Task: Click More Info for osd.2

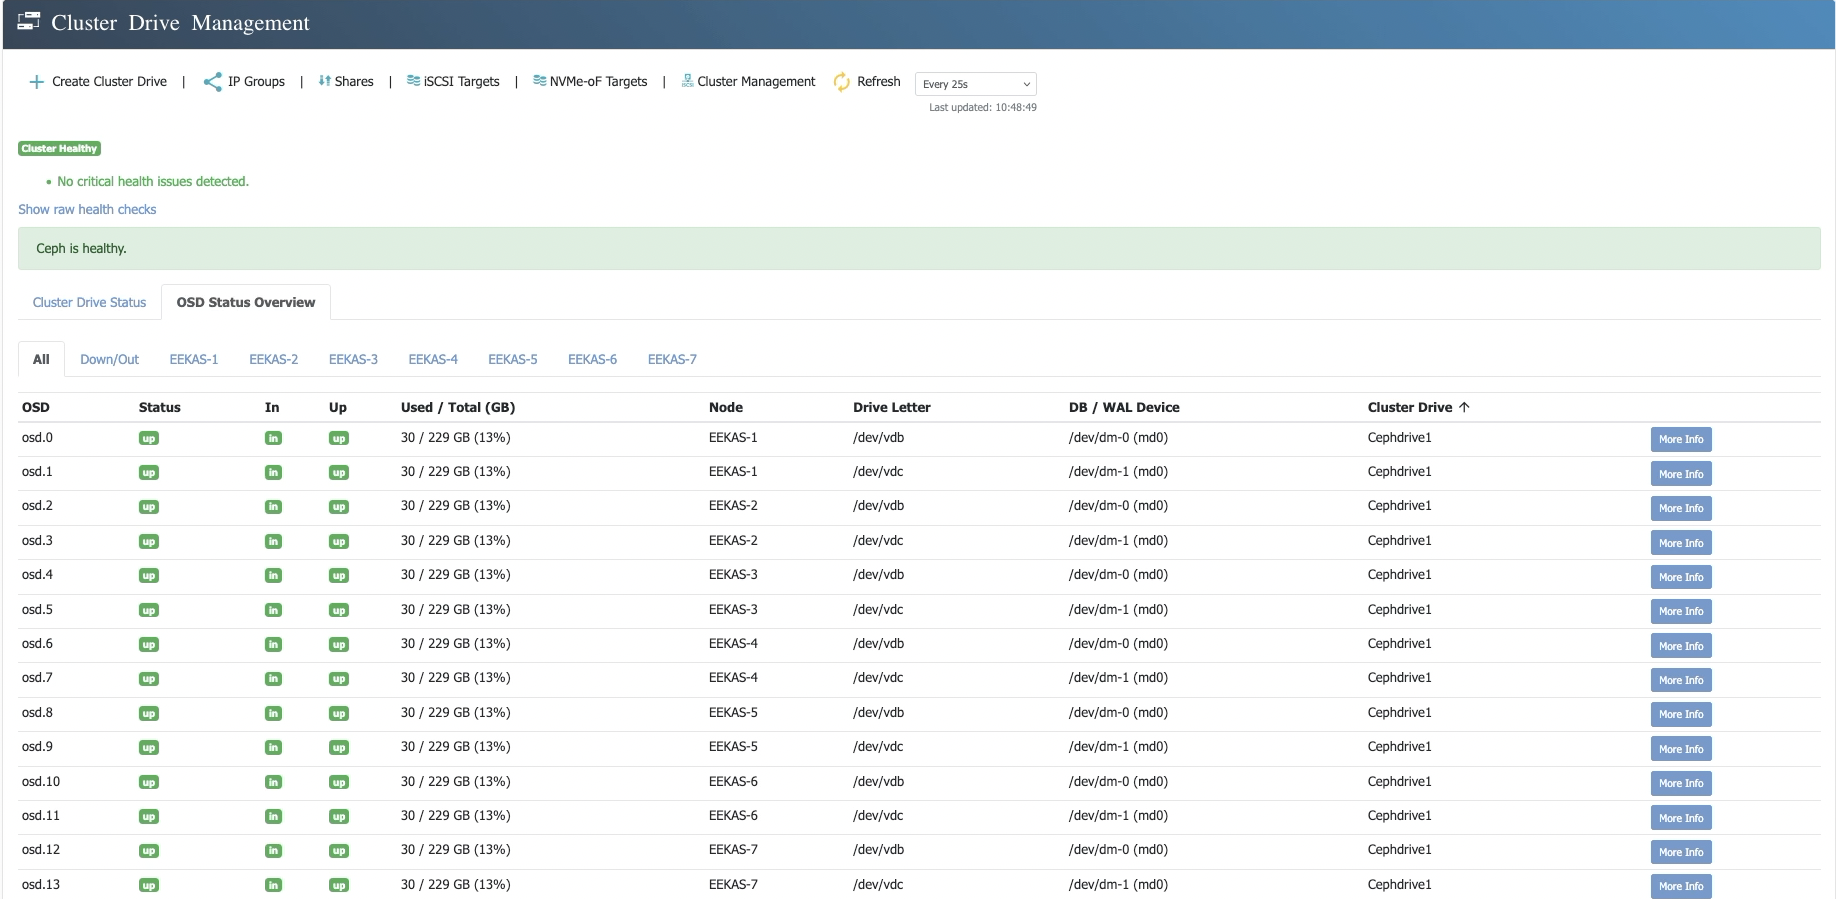Action: click(1681, 508)
